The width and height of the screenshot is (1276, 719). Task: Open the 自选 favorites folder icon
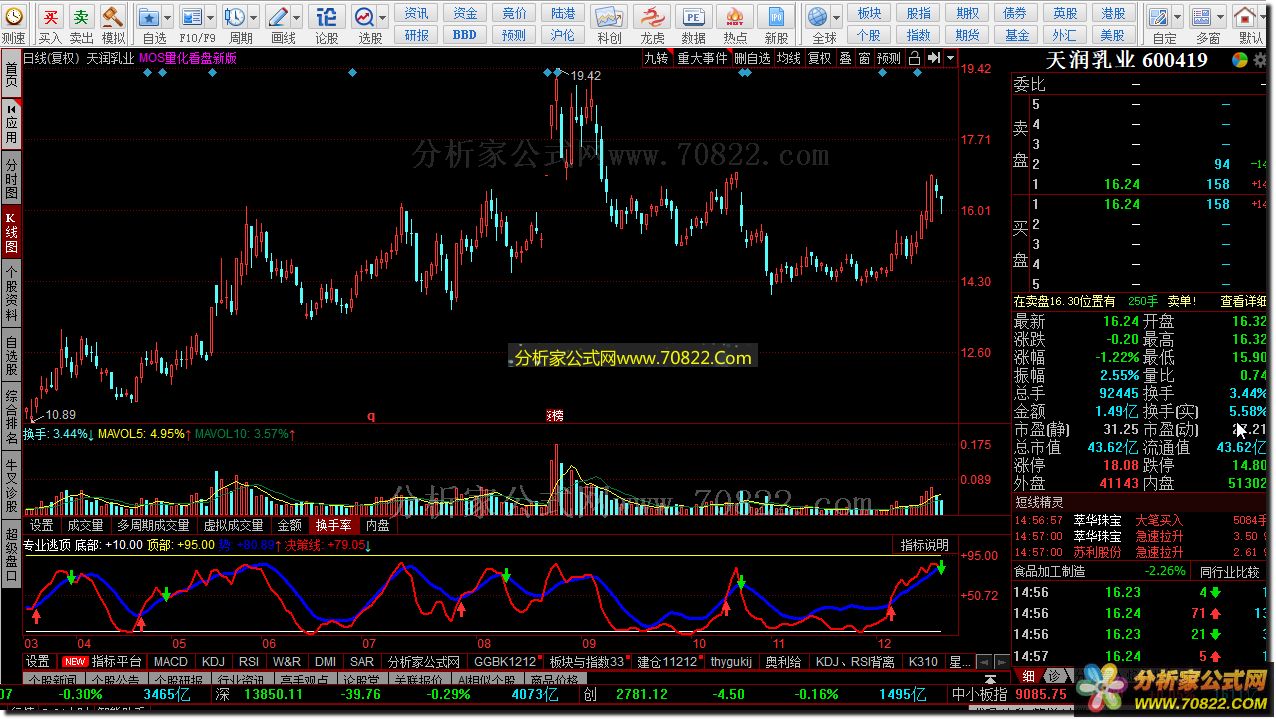(148, 17)
